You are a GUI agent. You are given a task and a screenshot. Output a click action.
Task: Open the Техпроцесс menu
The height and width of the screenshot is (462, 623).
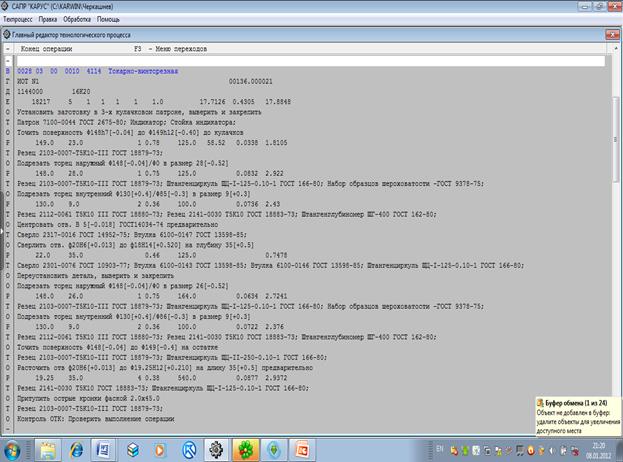coord(18,19)
